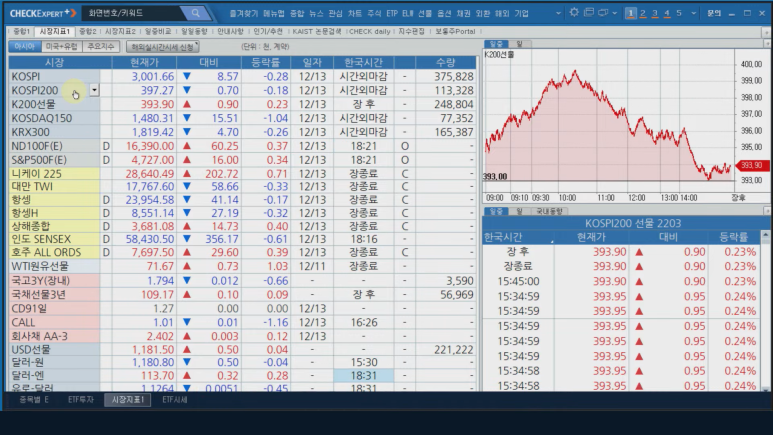Click the magnifier search icon
The image size is (773, 435).
196,13
